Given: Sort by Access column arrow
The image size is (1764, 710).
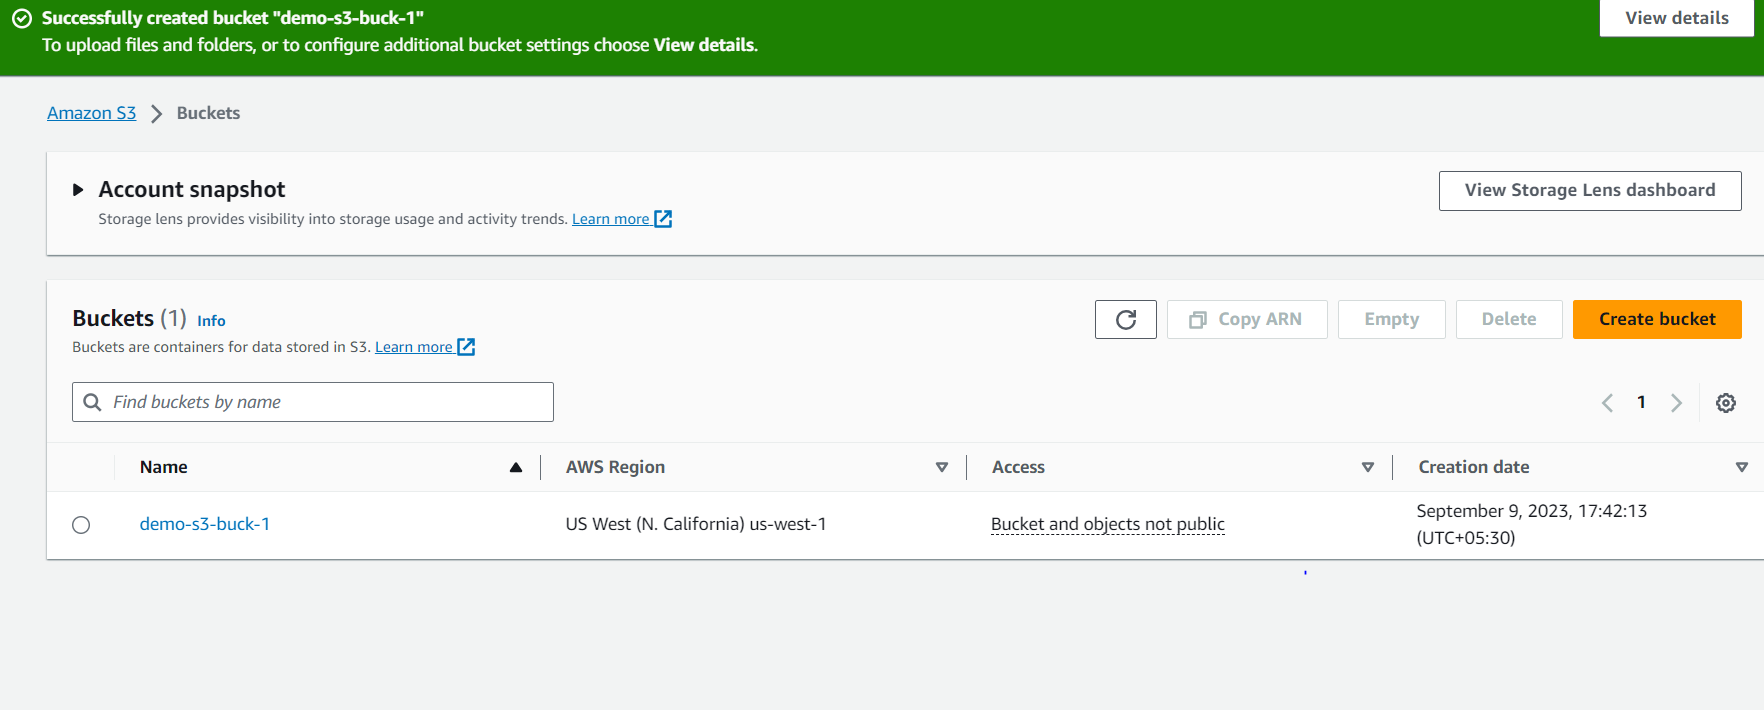Looking at the screenshot, I should tap(1368, 467).
